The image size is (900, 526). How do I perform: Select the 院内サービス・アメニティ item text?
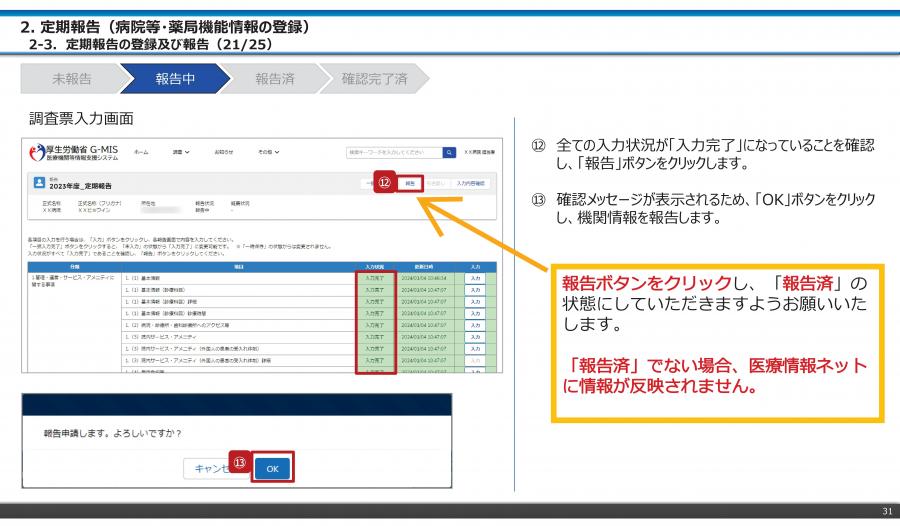tap(161, 337)
